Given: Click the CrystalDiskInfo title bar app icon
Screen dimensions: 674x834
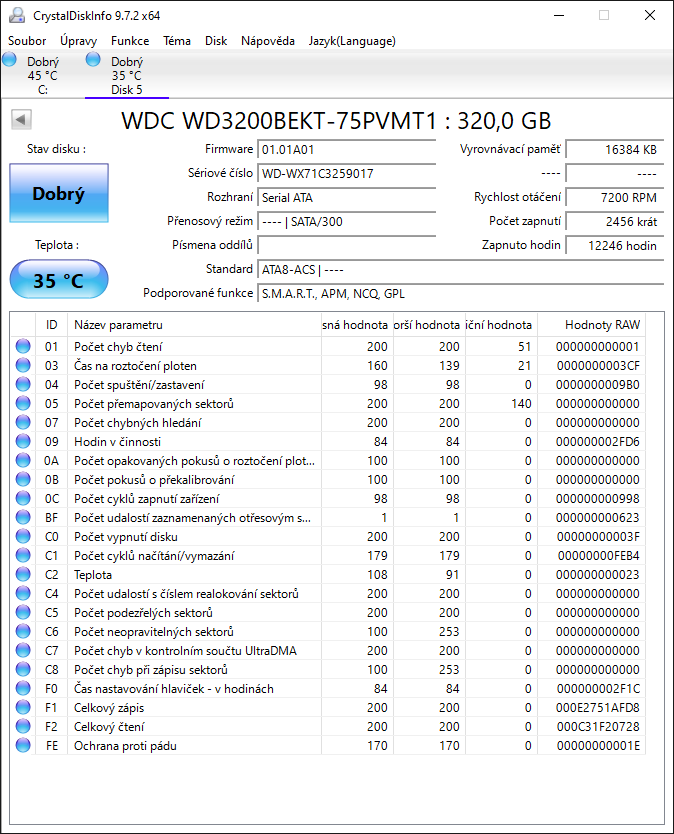Looking at the screenshot, I should [17, 15].
